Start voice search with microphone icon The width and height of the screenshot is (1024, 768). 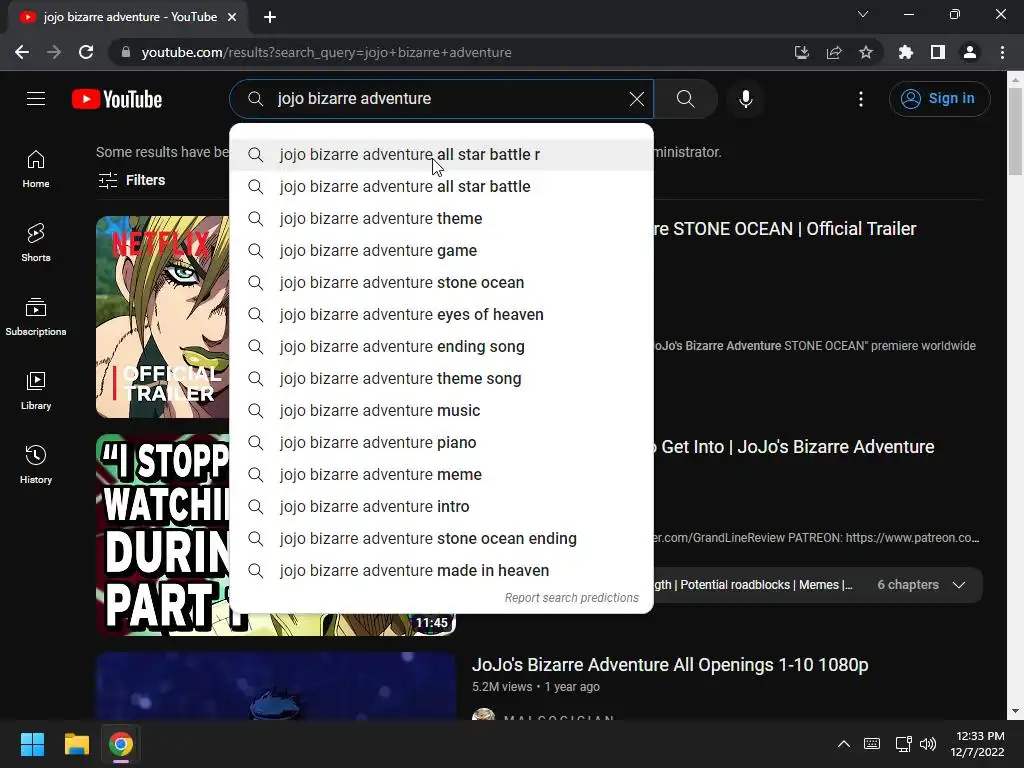746,99
